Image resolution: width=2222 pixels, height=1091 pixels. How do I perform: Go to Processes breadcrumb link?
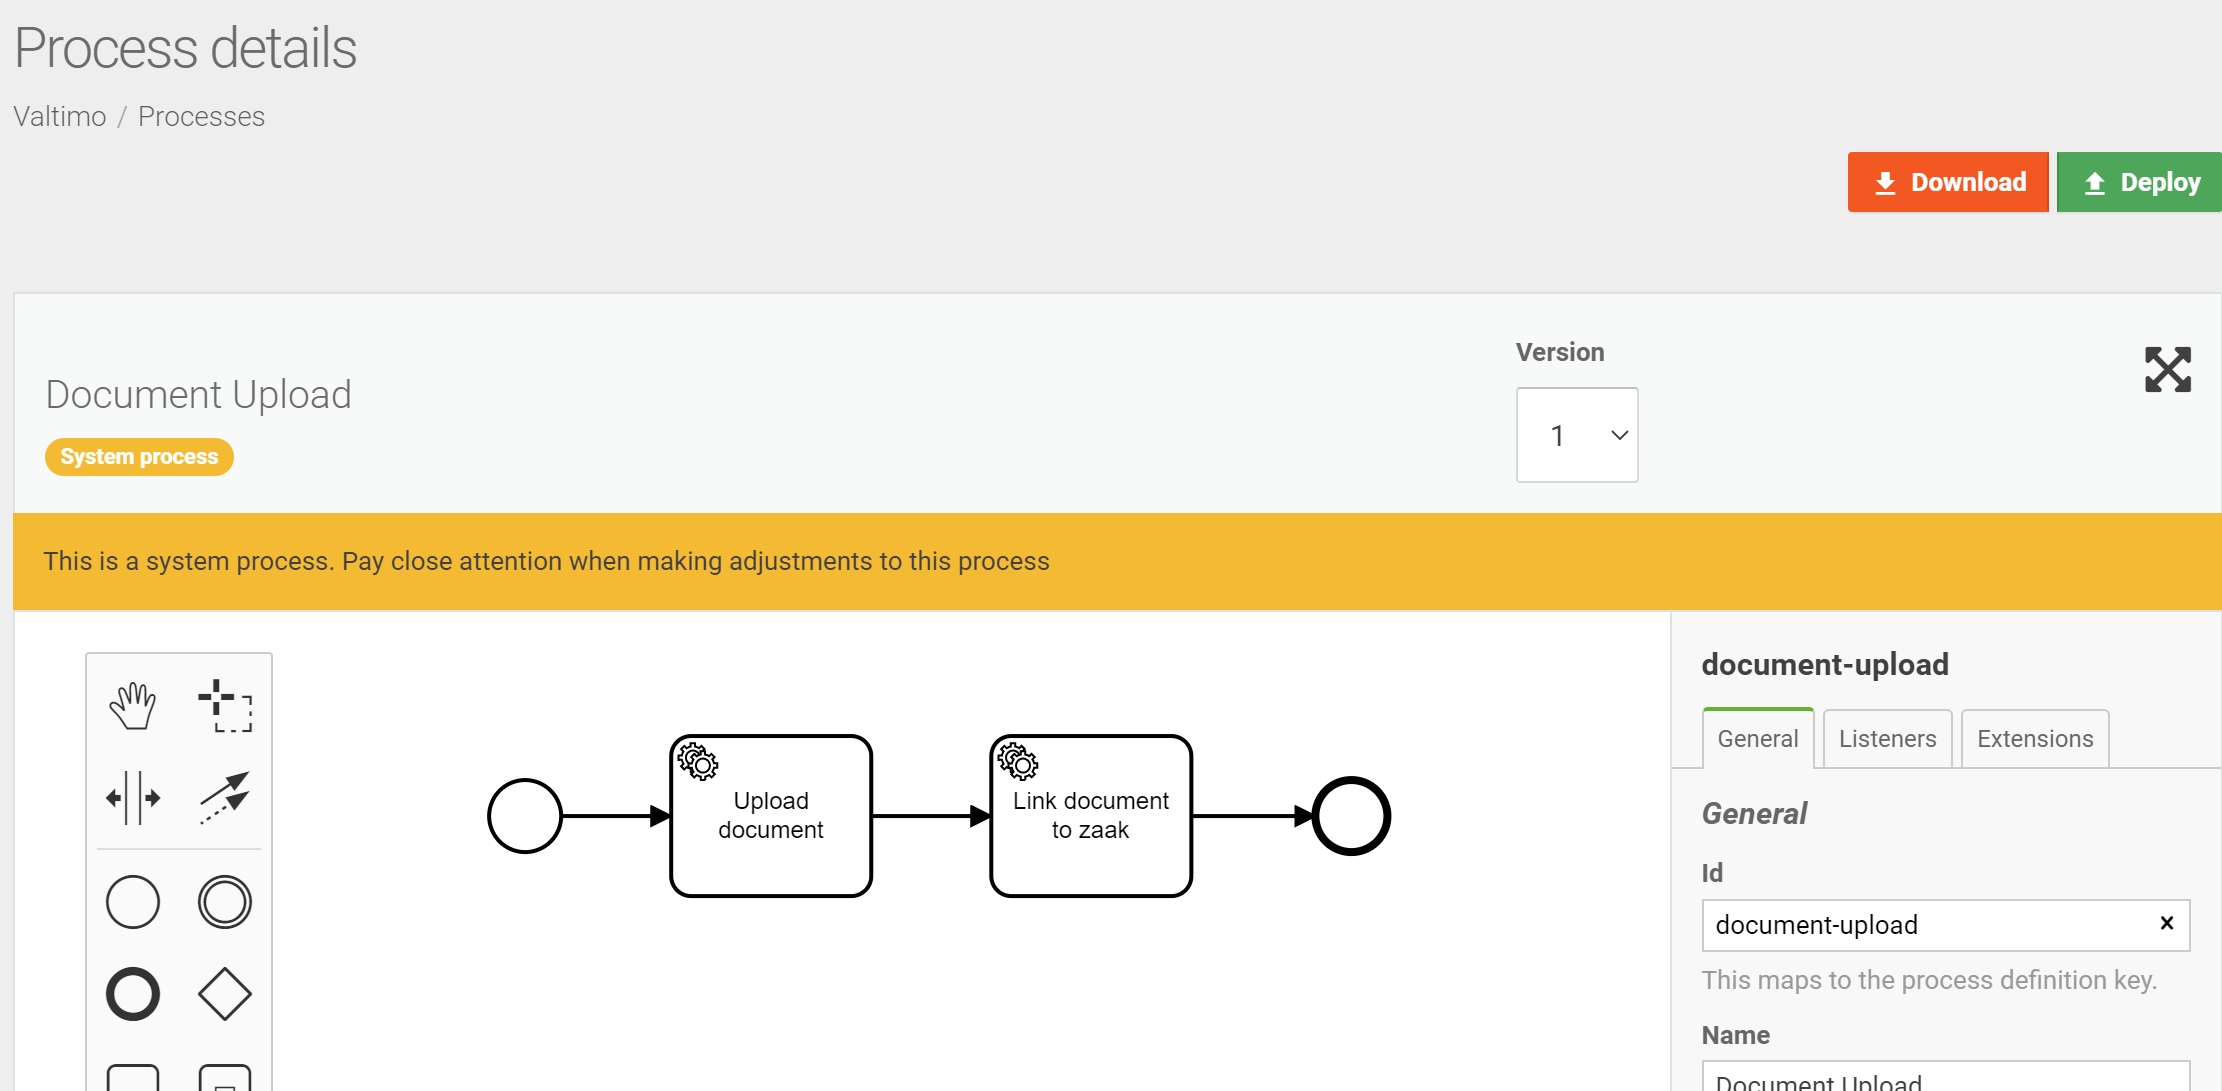point(201,117)
